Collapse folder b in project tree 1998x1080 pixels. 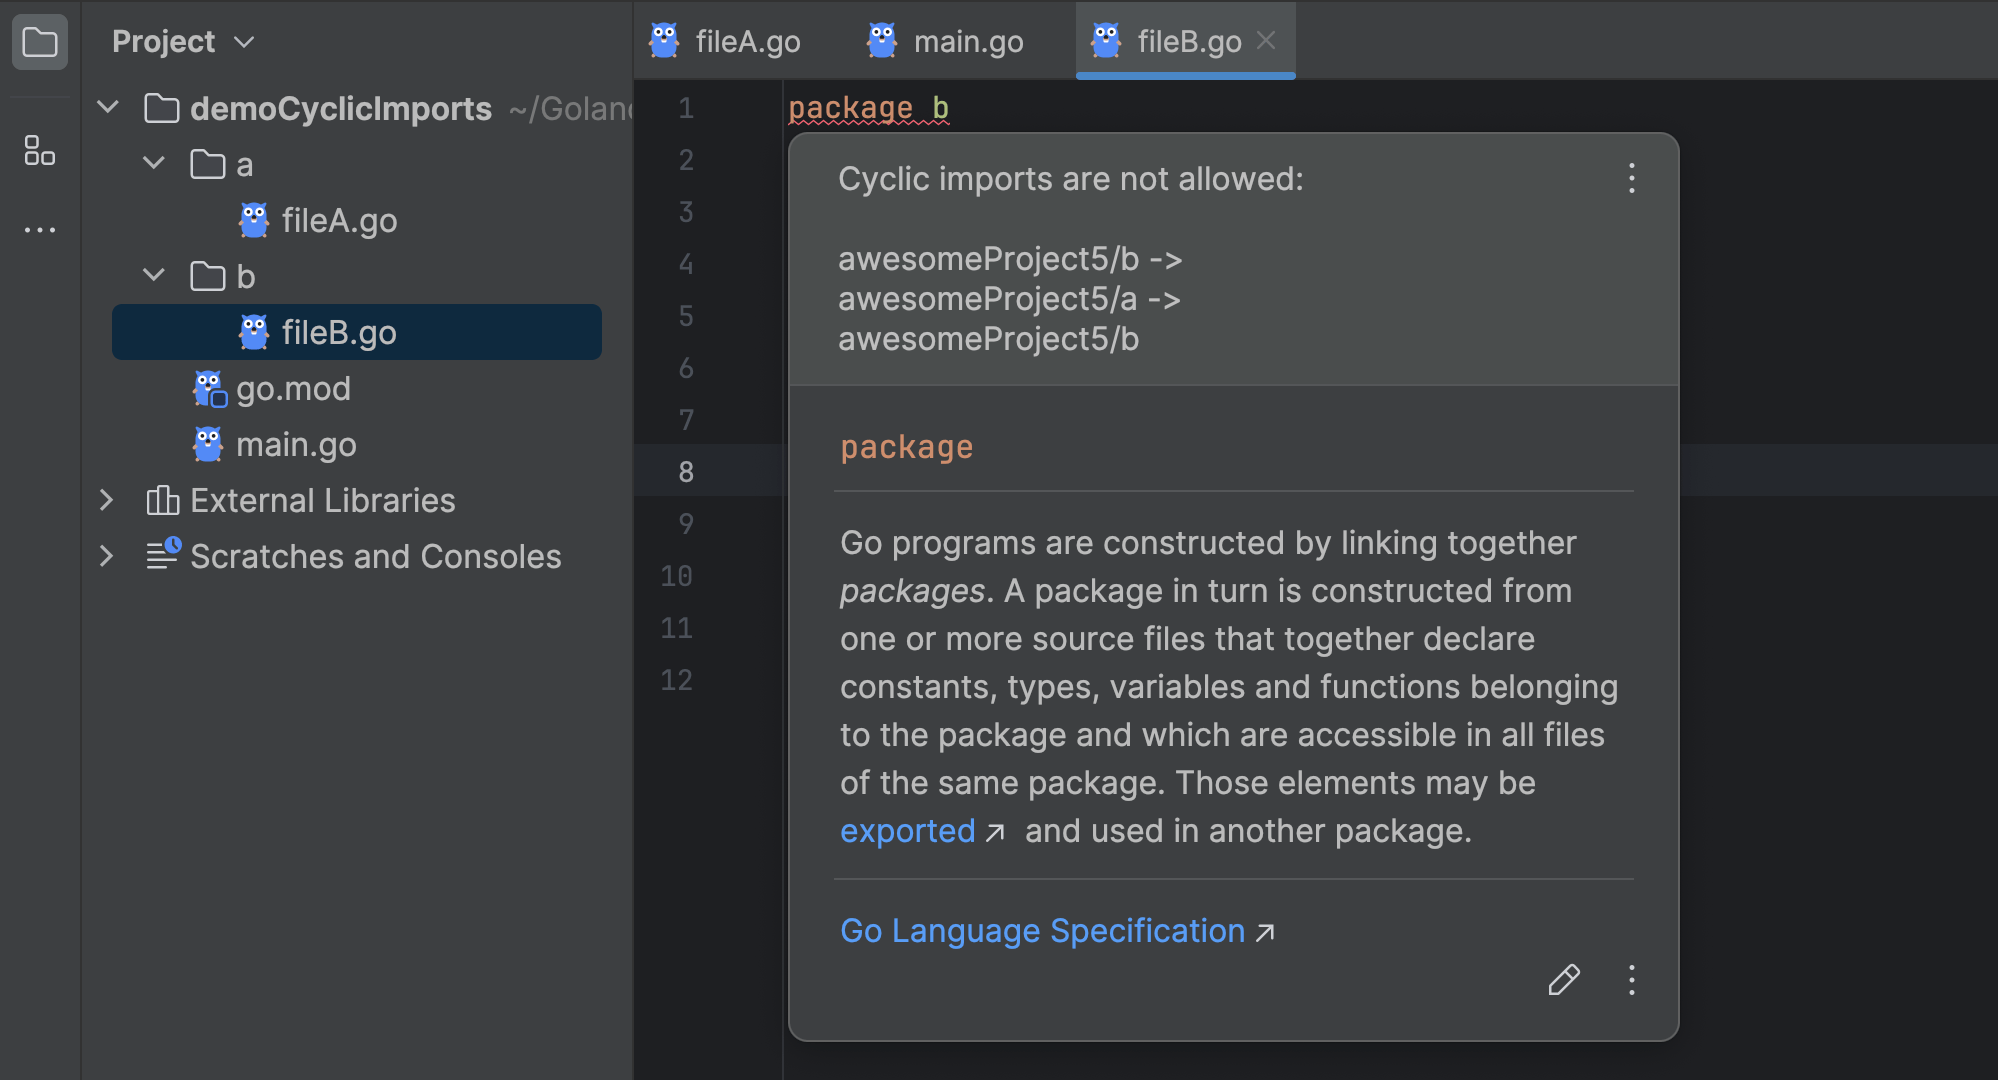pos(154,275)
